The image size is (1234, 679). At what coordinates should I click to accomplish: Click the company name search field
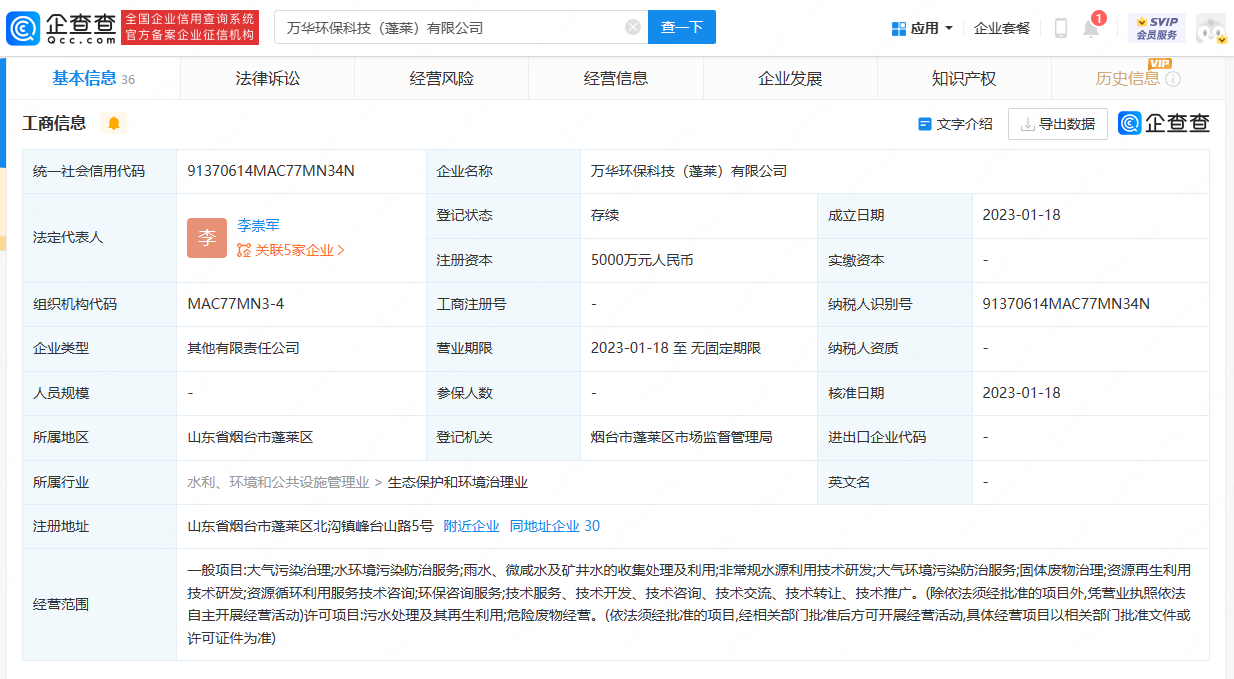click(450, 28)
